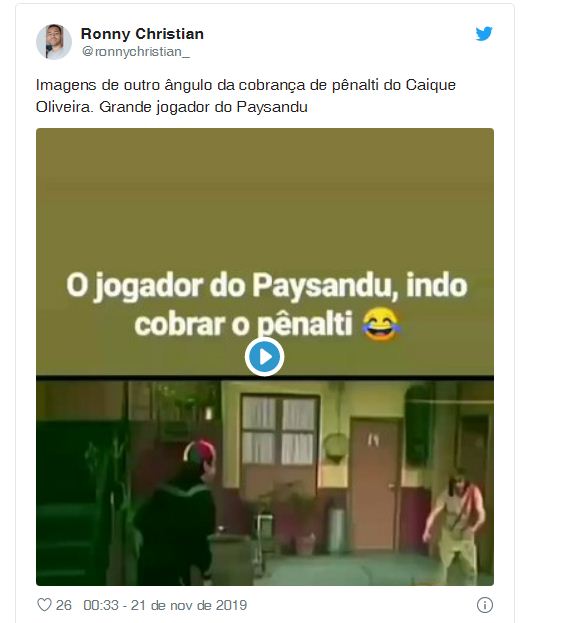Screen dimensions: 565x623
Task: Click the brown door in the video scene
Action: click(x=375, y=483)
